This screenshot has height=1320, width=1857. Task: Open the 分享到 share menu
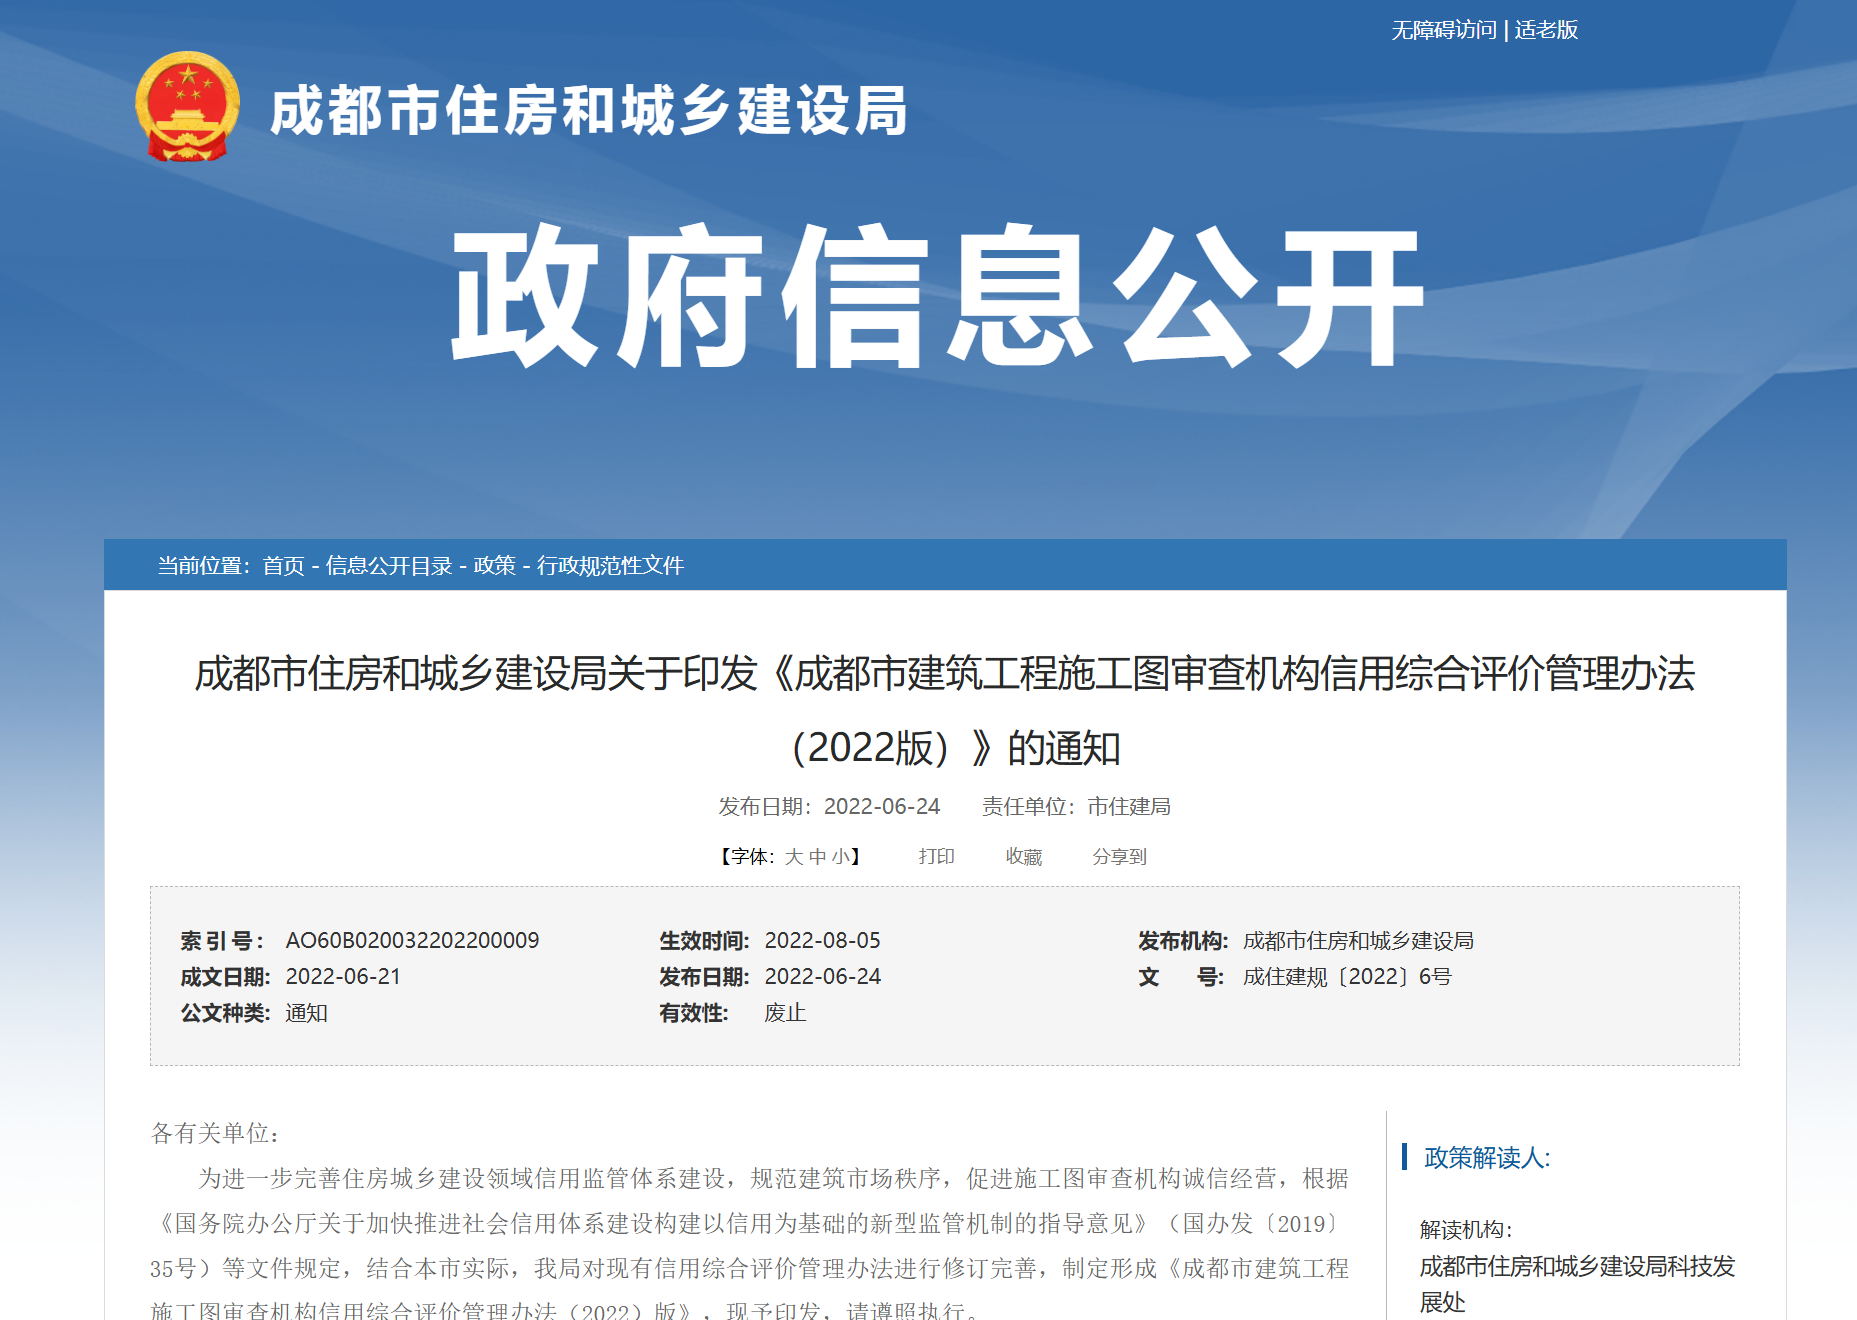(1122, 856)
